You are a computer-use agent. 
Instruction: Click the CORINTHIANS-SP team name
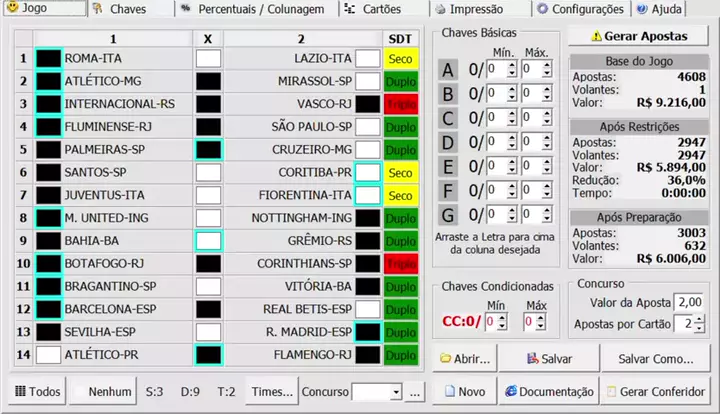[x=304, y=264]
